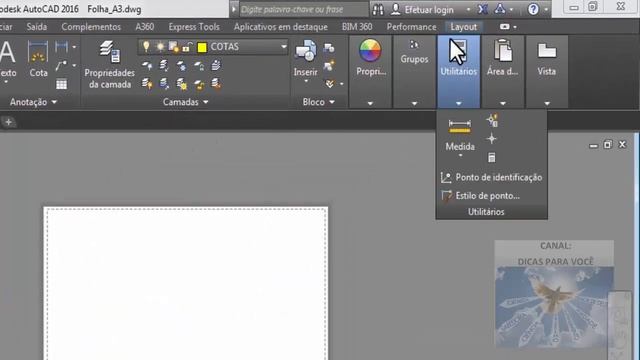640x360 pixels.
Task: Click the quick select icon in Utilitários
Action: 492,120
